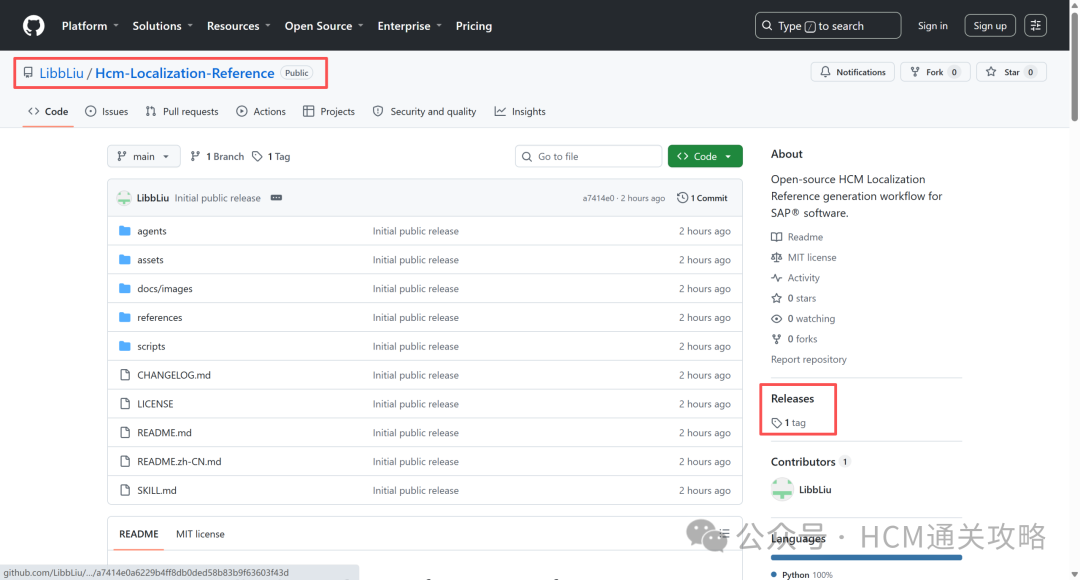
Task: Open the Projects tab
Action: pos(329,112)
